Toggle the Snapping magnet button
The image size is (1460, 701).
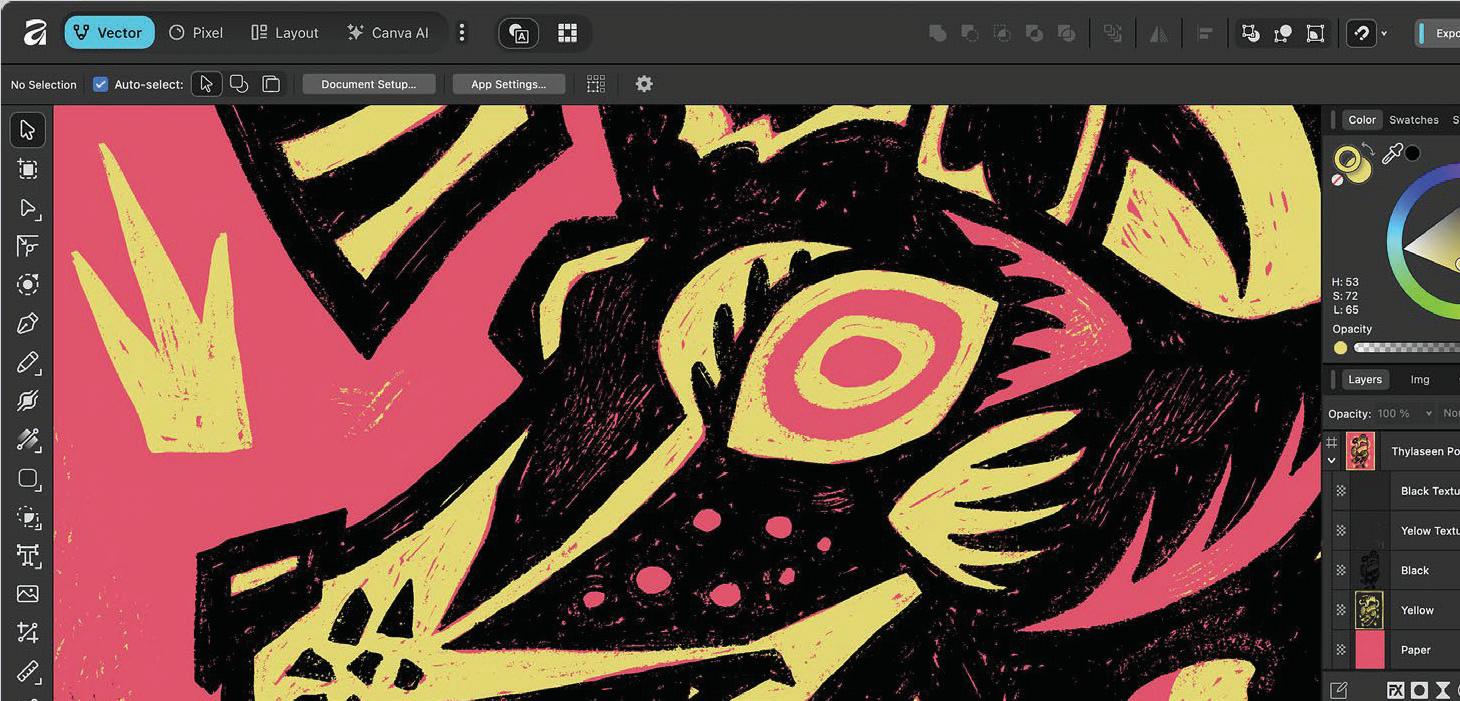pyautogui.click(x=1361, y=33)
